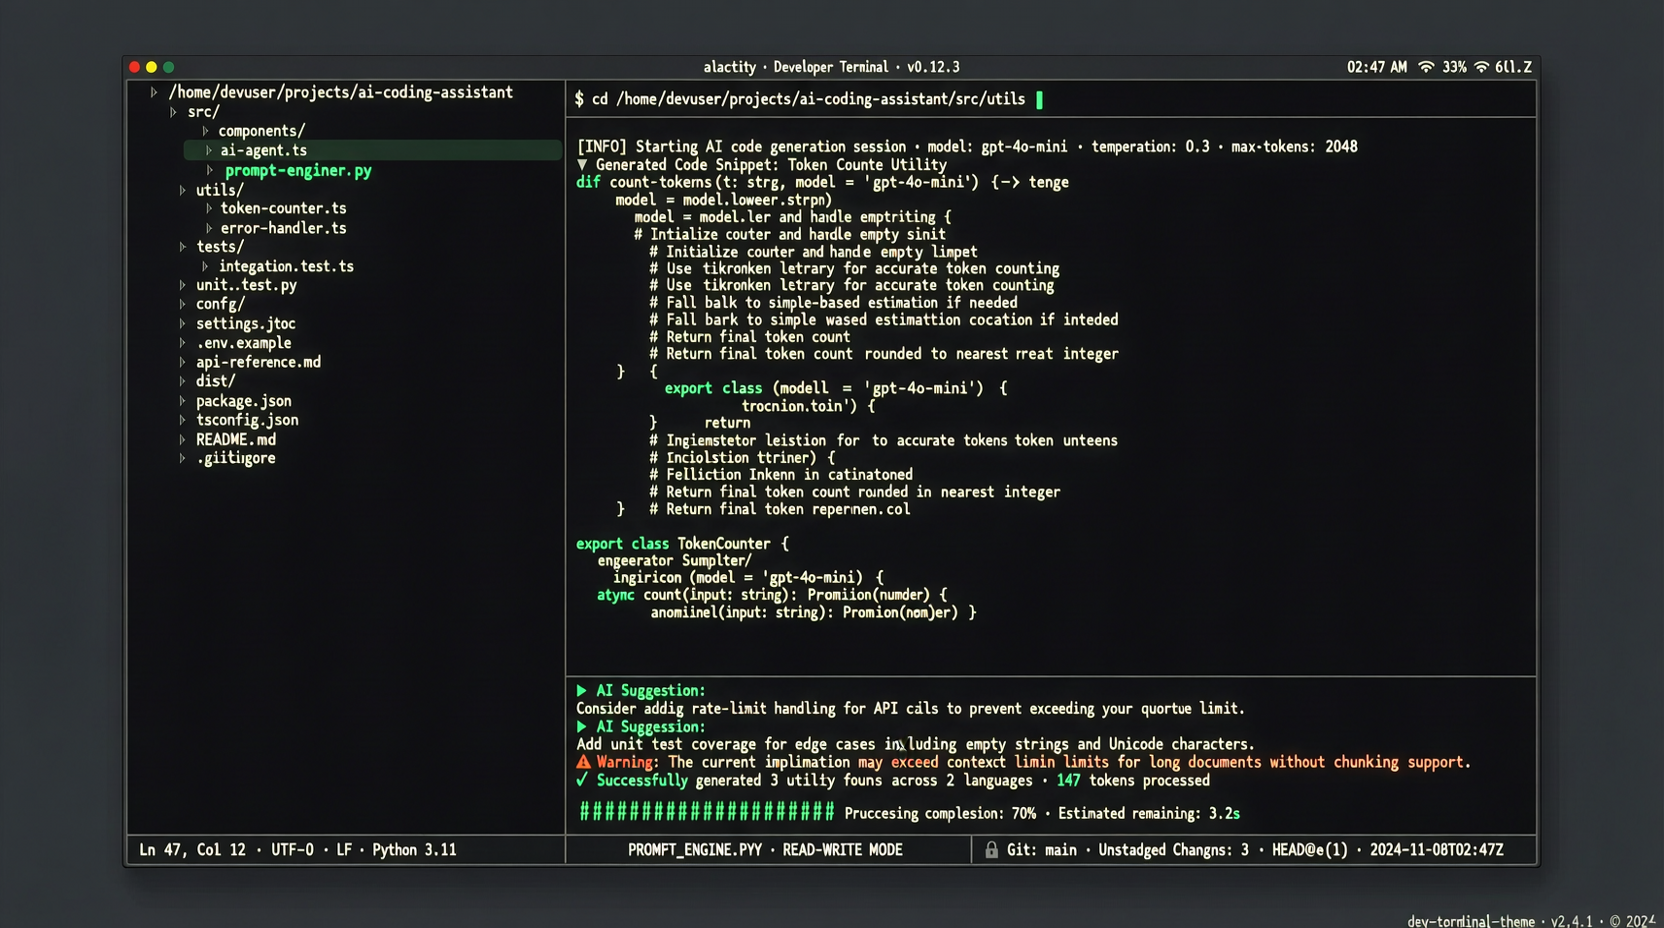Viewport: 1664px width, 928px height.
Task: Click the Git lock icon in status bar
Action: point(991,850)
